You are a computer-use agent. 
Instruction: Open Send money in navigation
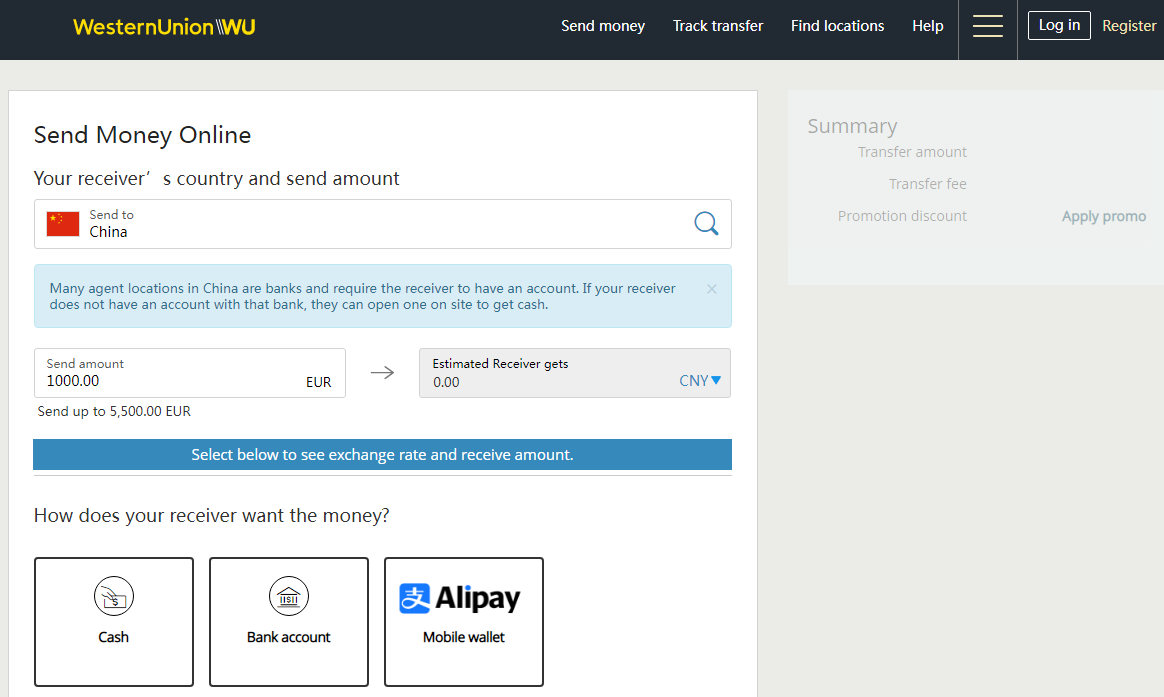click(603, 26)
